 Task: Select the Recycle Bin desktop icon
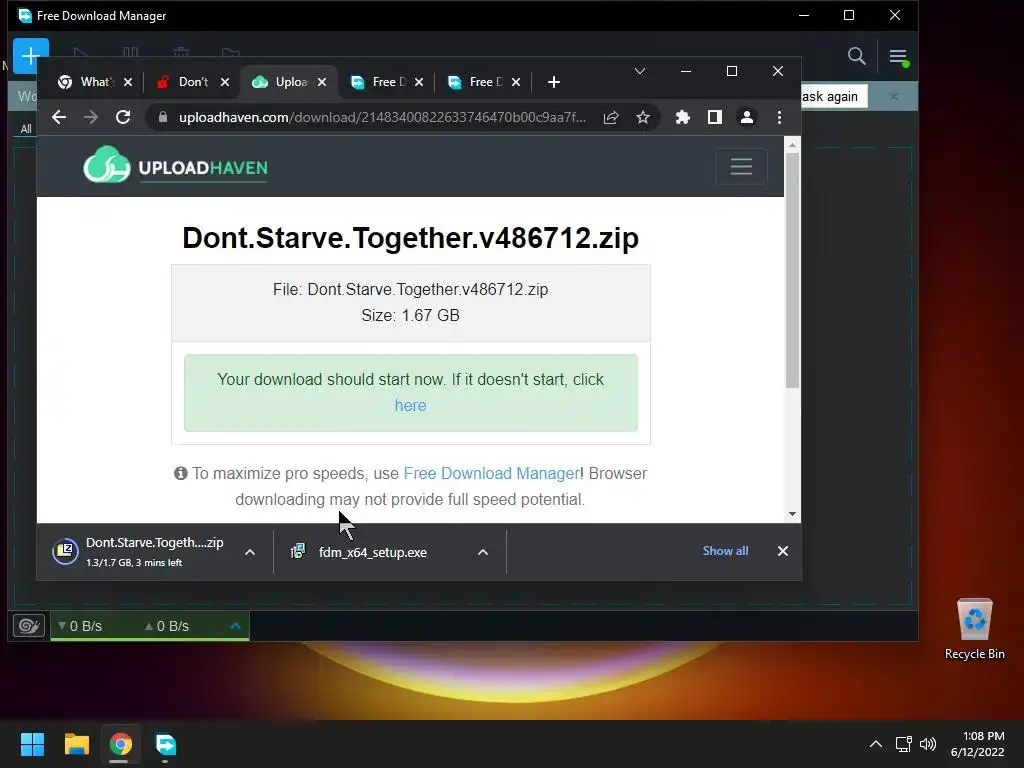[x=974, y=629]
